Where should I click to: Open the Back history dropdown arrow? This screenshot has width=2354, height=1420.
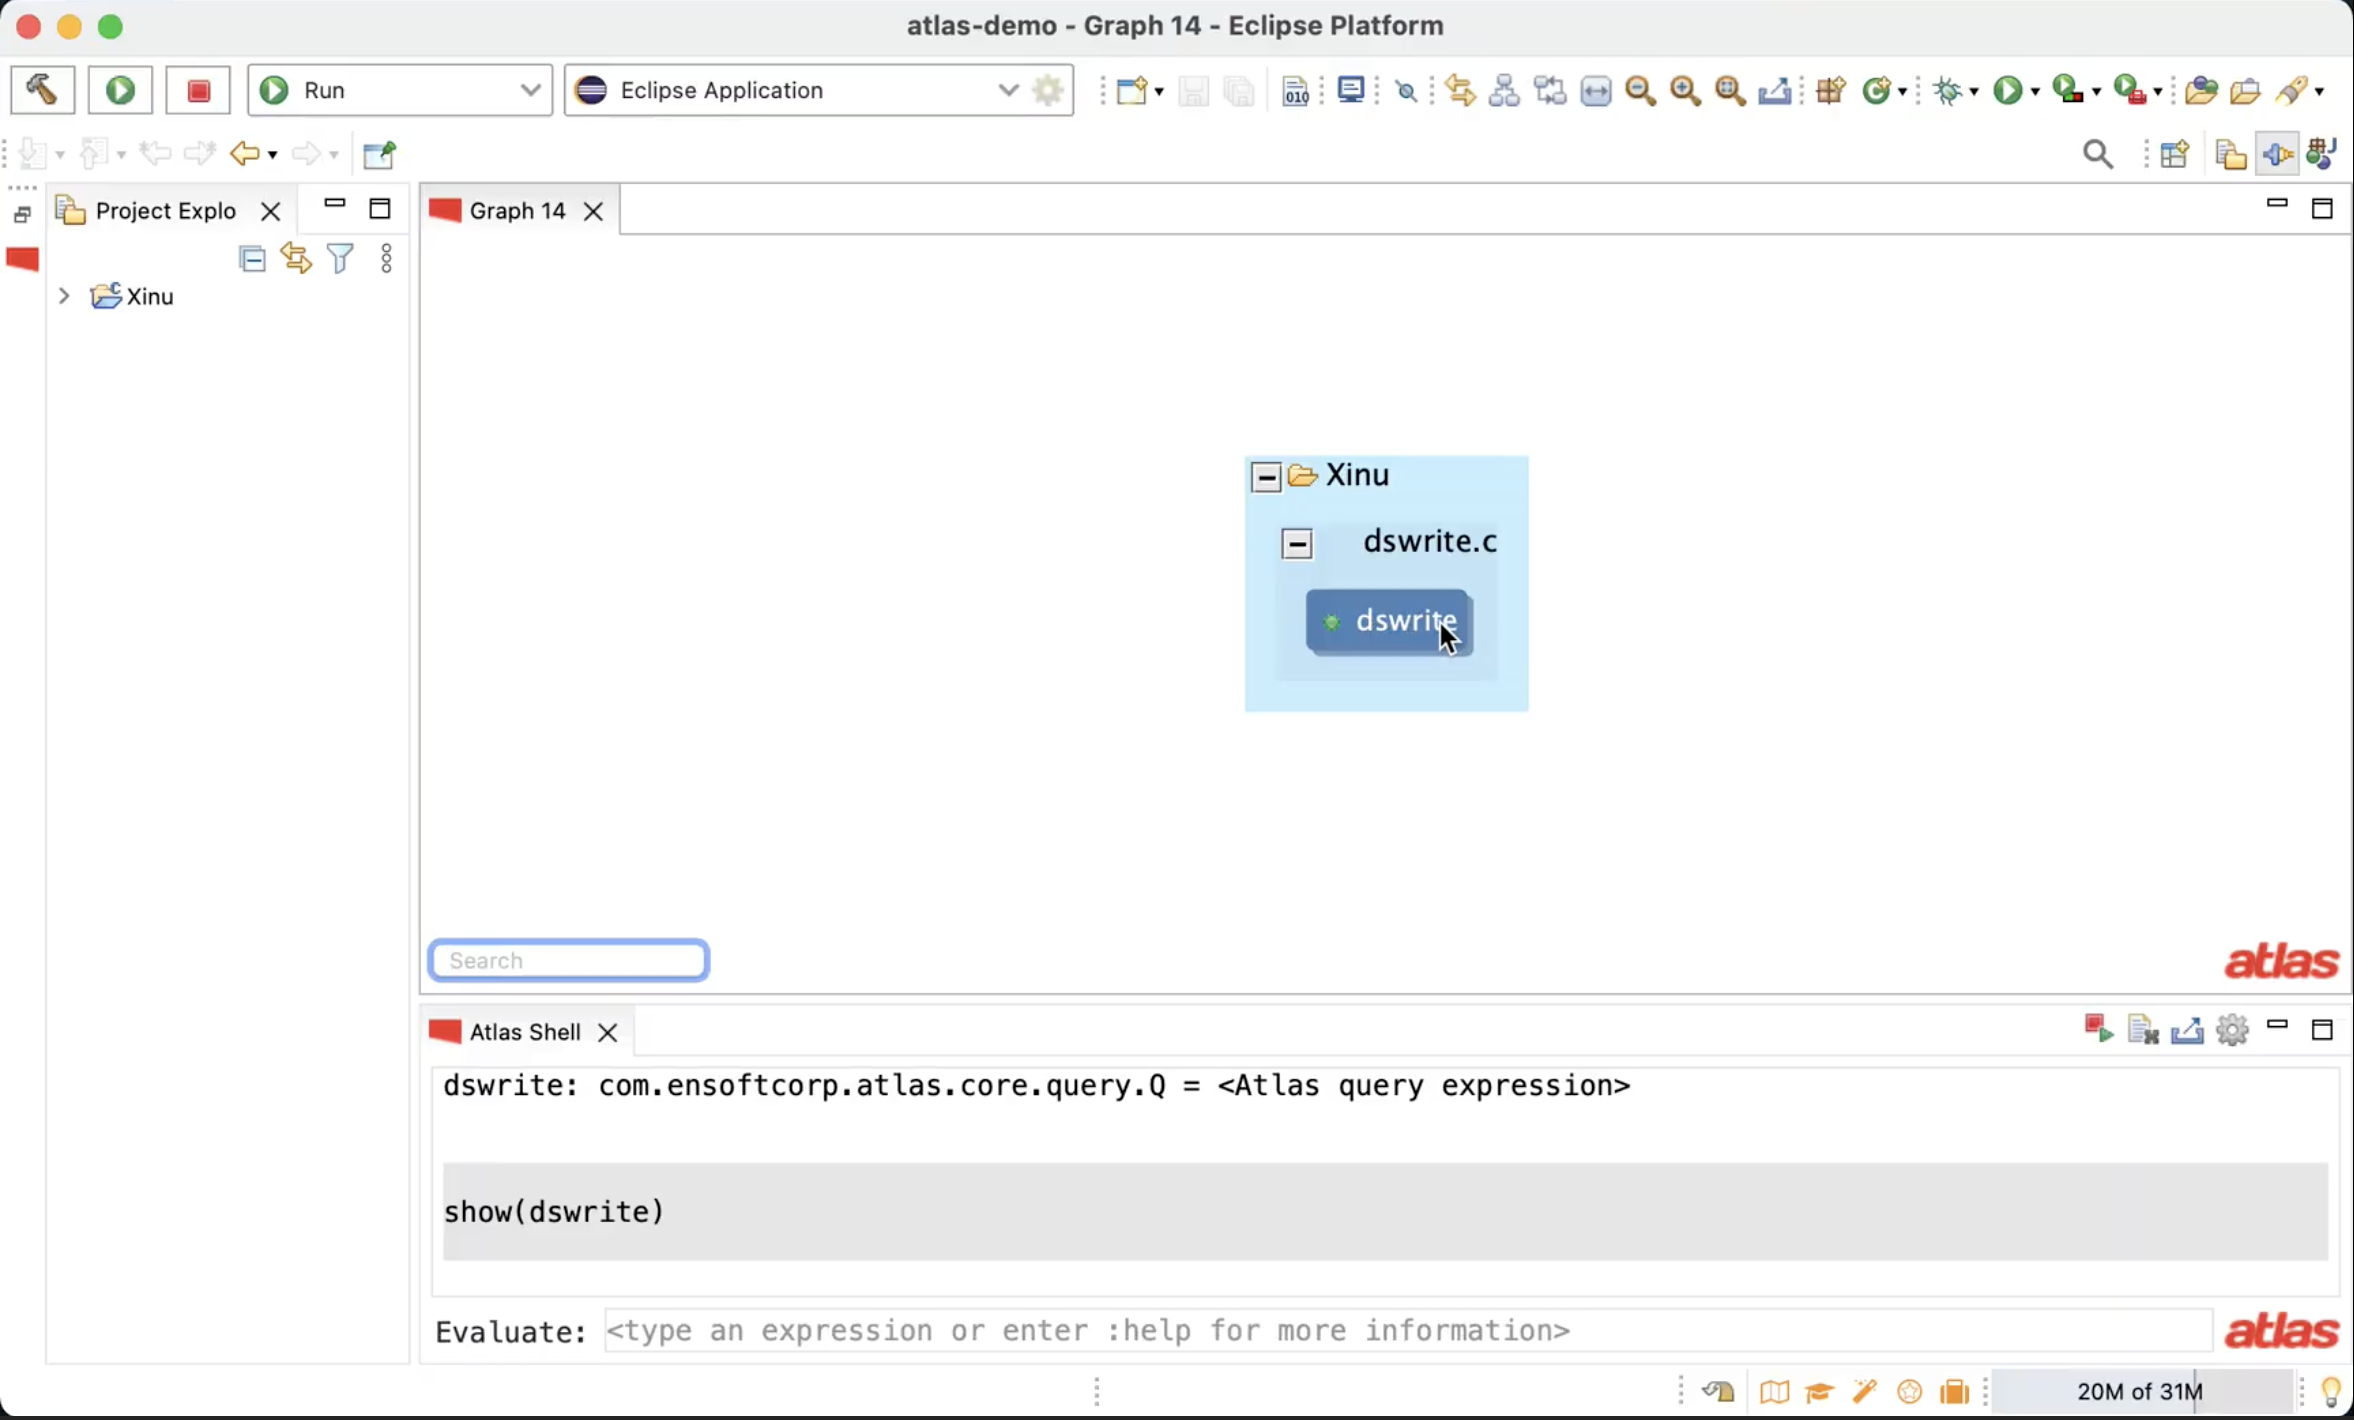pyautogui.click(x=272, y=155)
